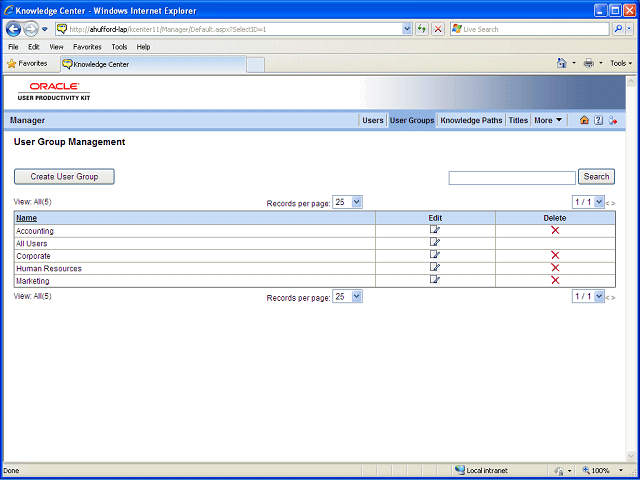This screenshot has height=480, width=640.
Task: Sort by the Name column header
Action: 27,218
